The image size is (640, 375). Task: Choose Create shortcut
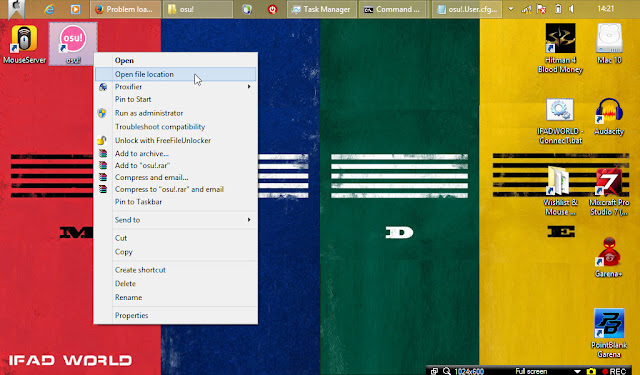click(x=176, y=270)
